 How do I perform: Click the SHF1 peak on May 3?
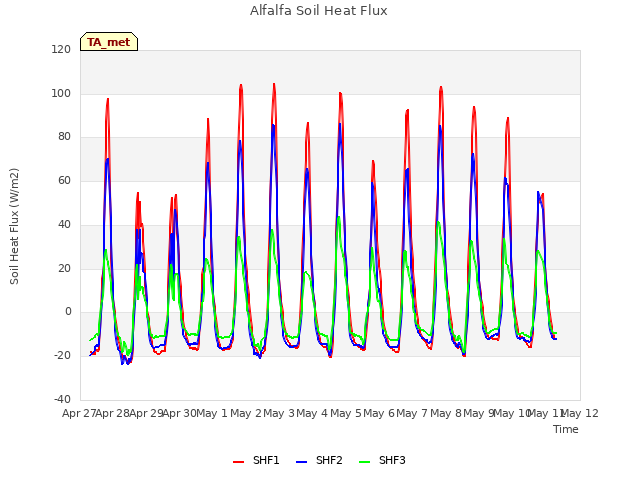click(x=274, y=84)
